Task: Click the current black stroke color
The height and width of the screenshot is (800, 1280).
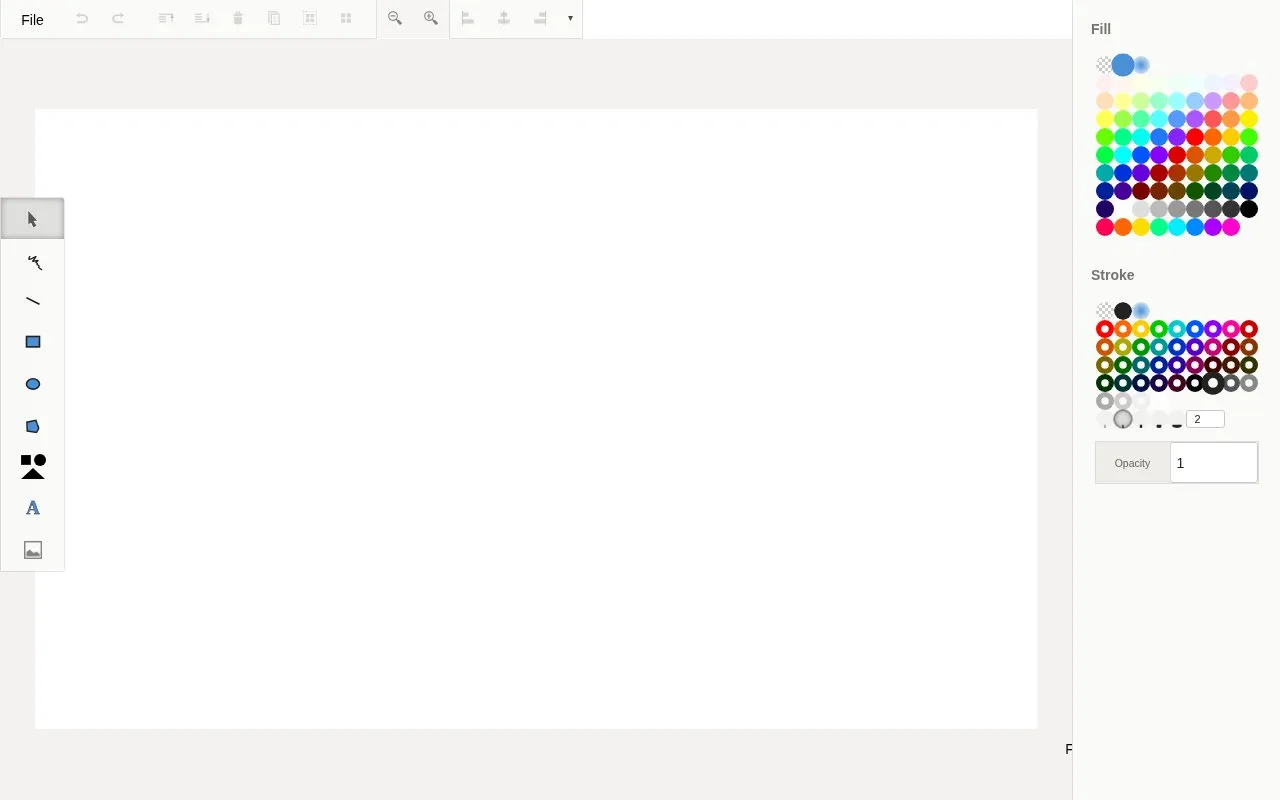Action: pos(1123,311)
